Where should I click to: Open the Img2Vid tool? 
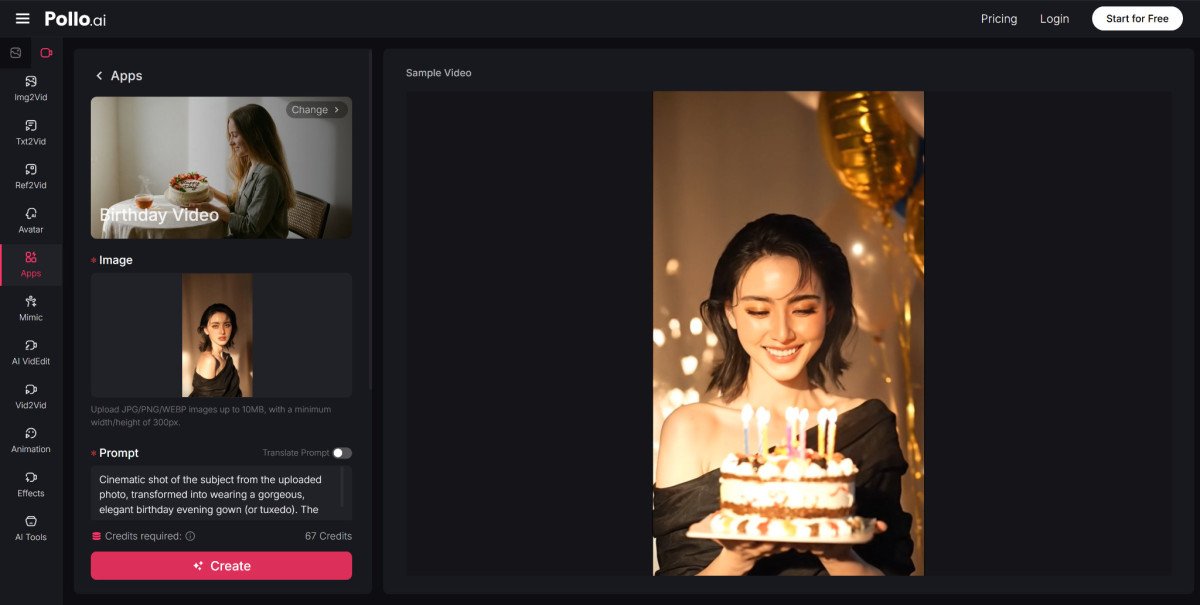click(30, 90)
